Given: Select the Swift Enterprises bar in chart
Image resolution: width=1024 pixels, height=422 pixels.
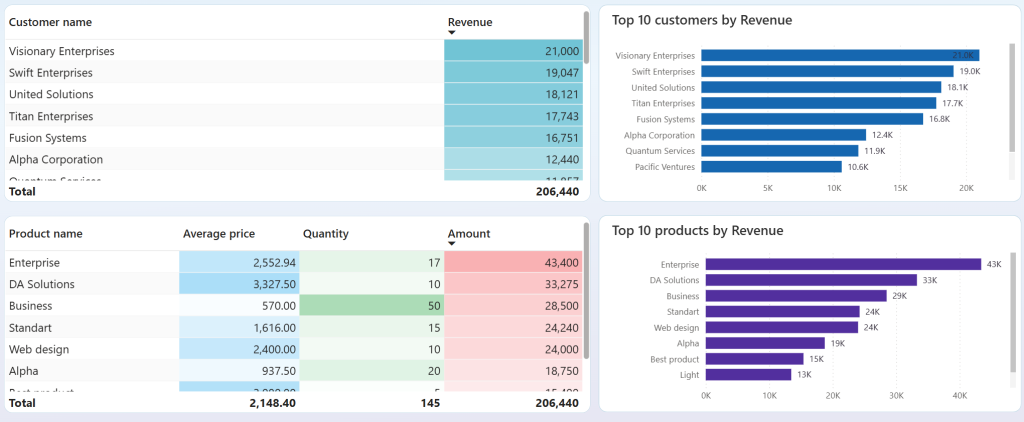Looking at the screenshot, I should [x=827, y=71].
